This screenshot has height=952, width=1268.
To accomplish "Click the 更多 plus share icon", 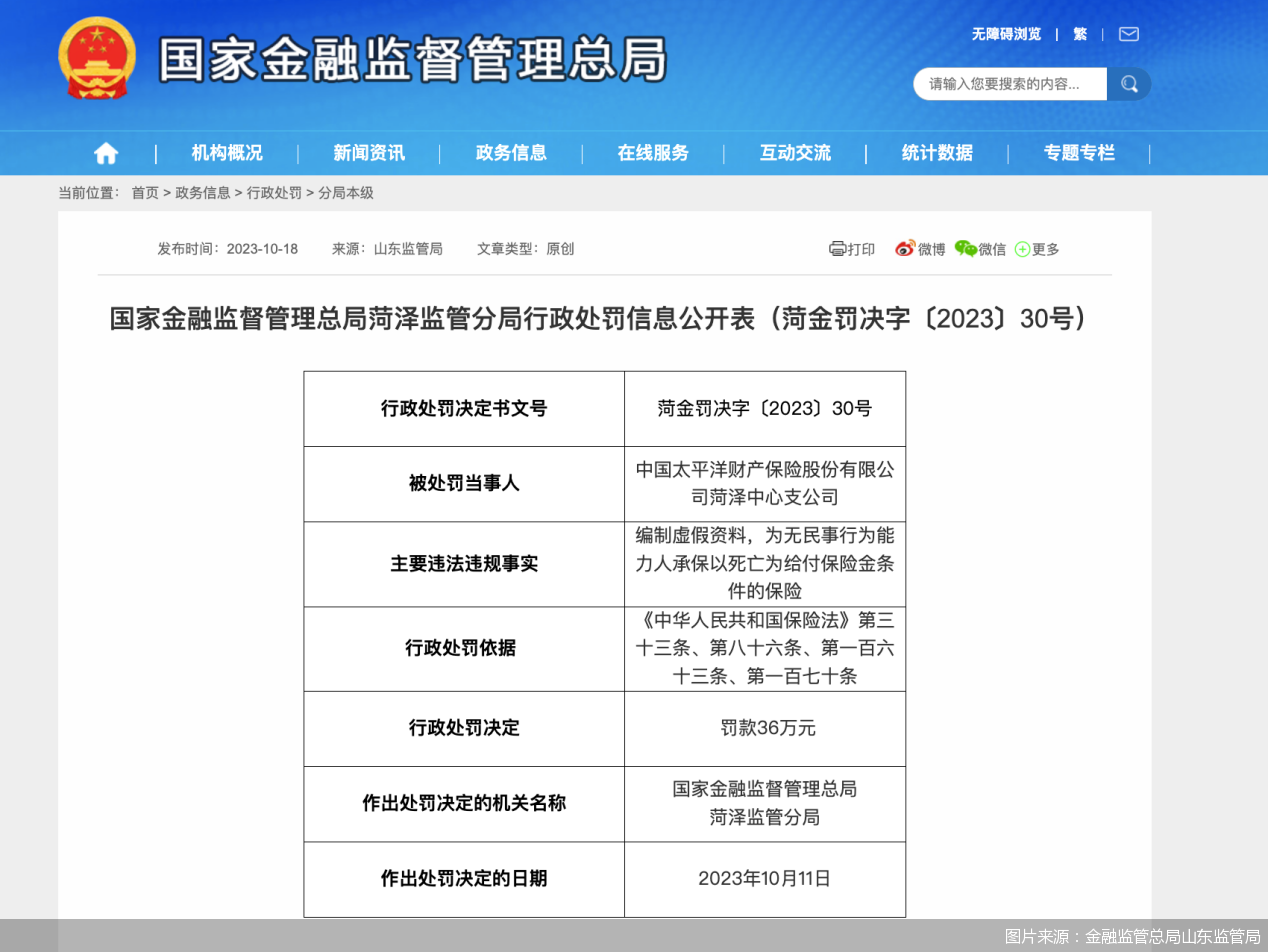I will 1022,249.
